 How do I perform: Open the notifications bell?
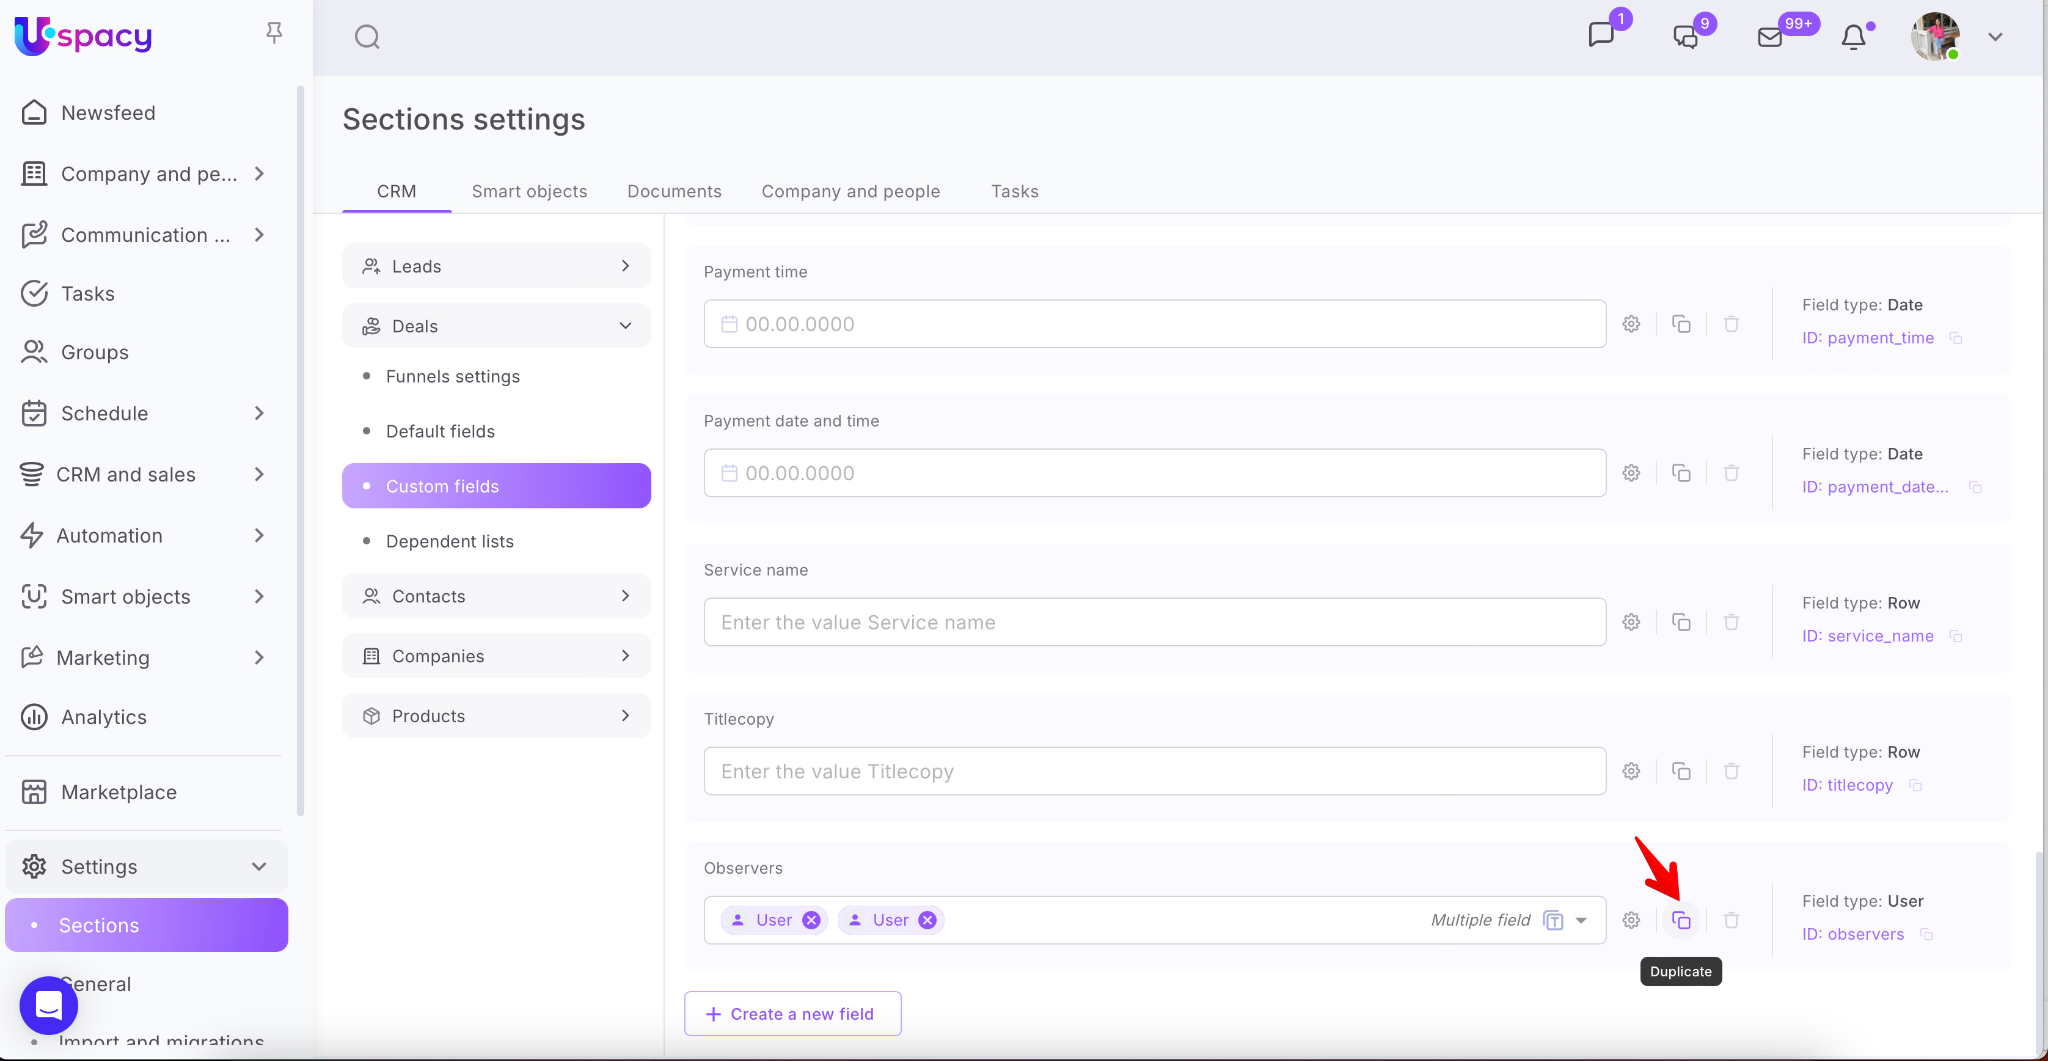[1853, 37]
